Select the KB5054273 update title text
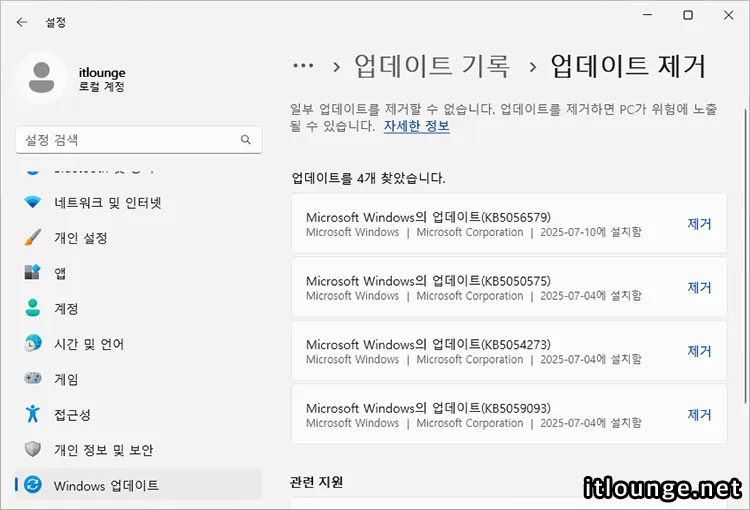 (x=428, y=344)
